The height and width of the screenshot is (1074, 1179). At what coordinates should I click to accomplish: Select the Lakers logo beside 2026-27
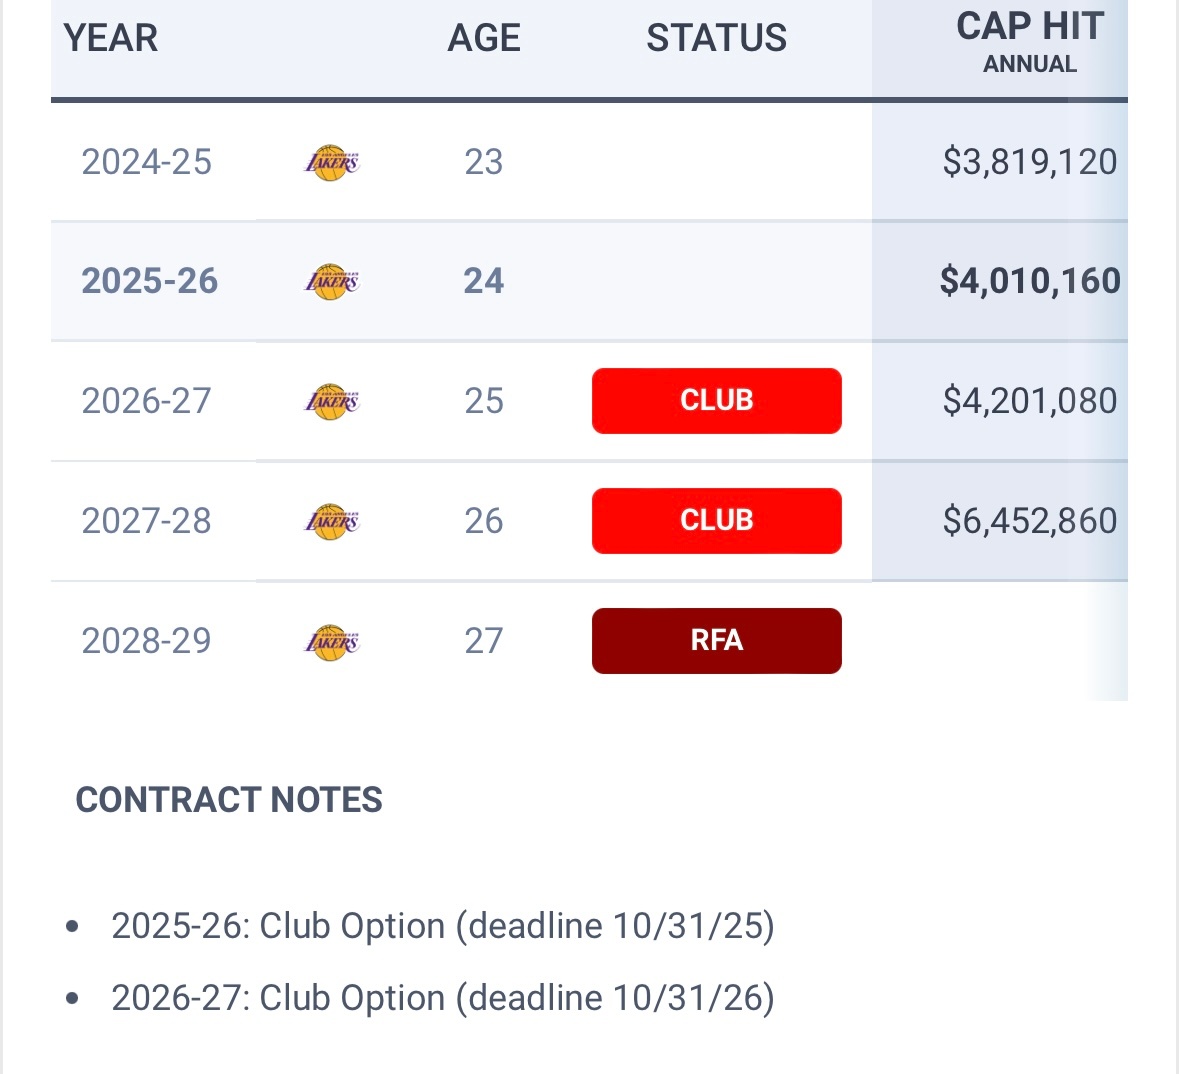(331, 401)
